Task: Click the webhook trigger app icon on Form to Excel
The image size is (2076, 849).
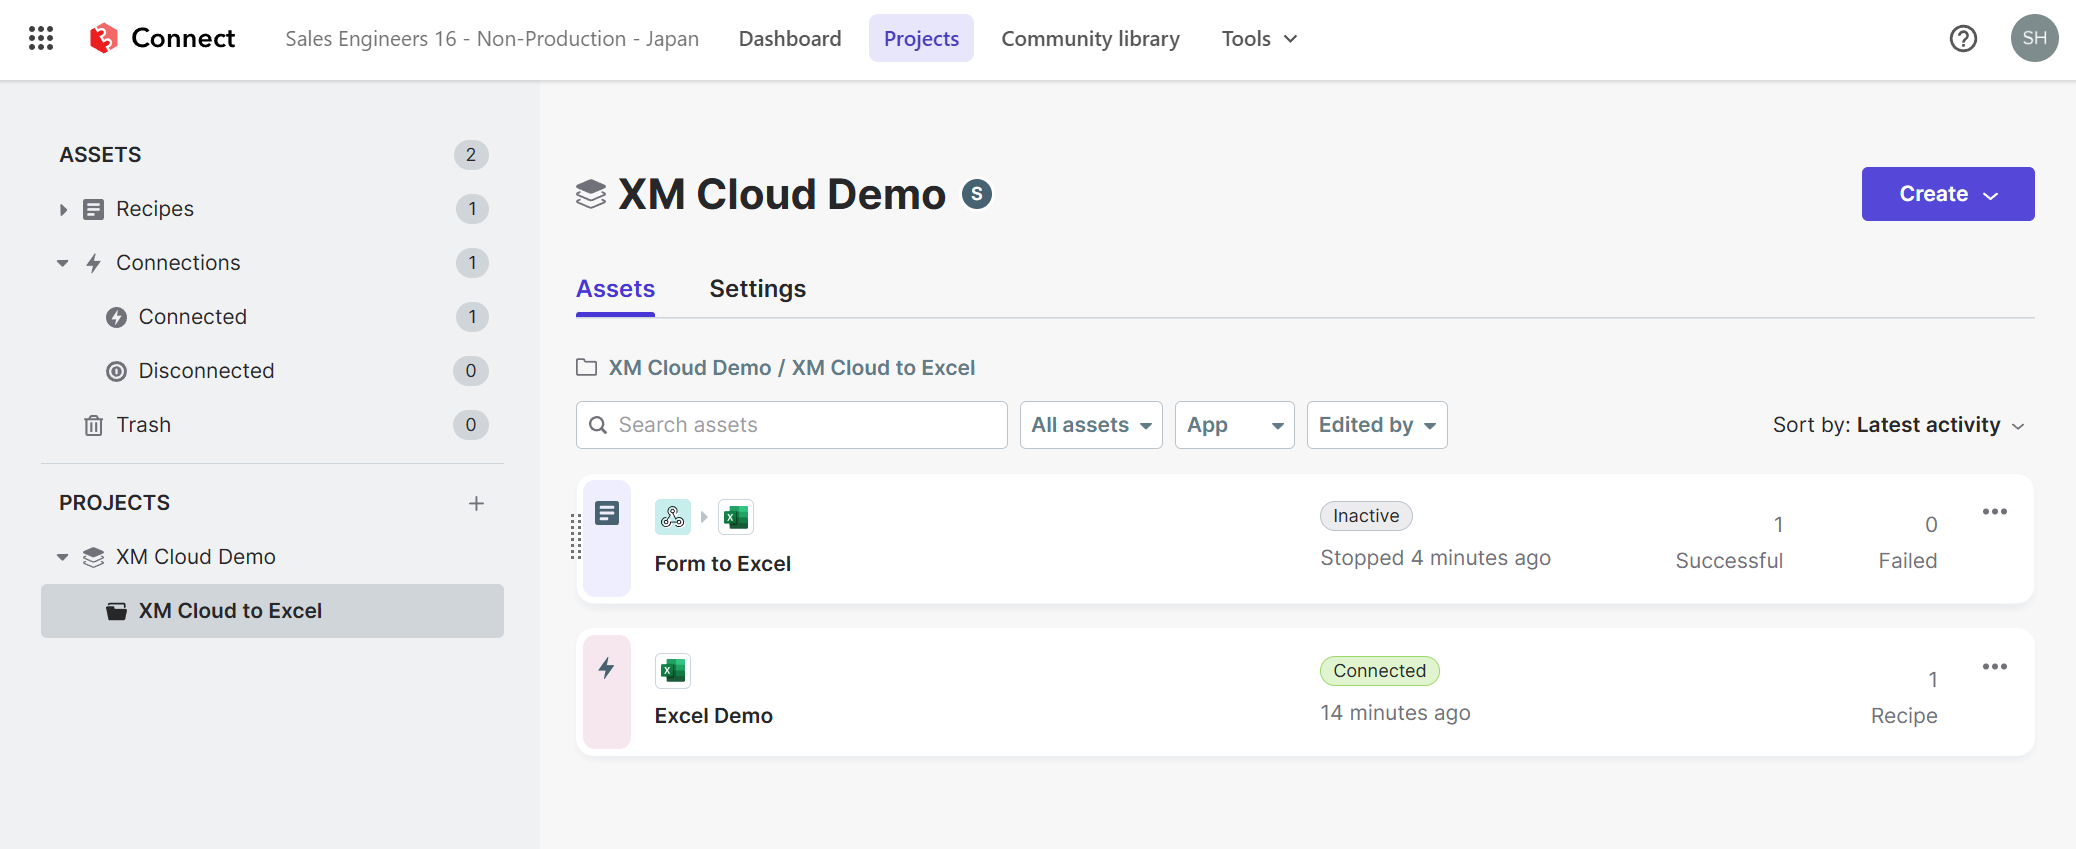Action: (673, 517)
